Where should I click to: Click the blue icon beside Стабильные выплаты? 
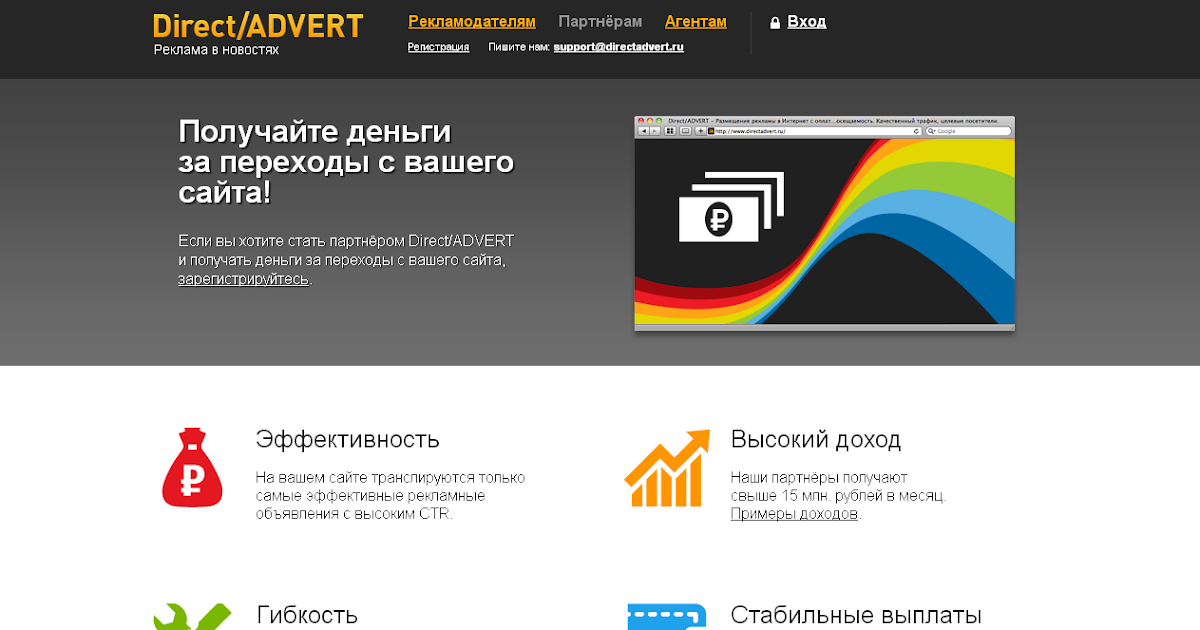pyautogui.click(x=666, y=617)
